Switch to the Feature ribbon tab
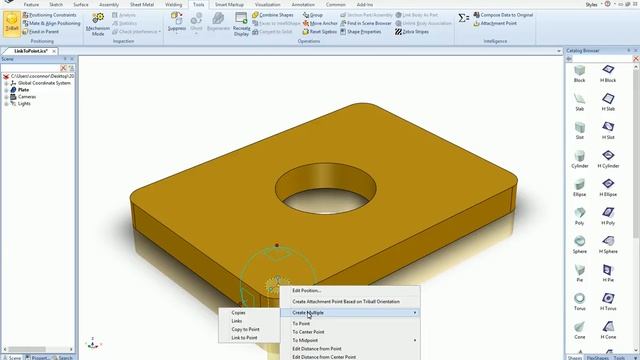Image resolution: width=640 pixels, height=360 pixels. pyautogui.click(x=31, y=4)
